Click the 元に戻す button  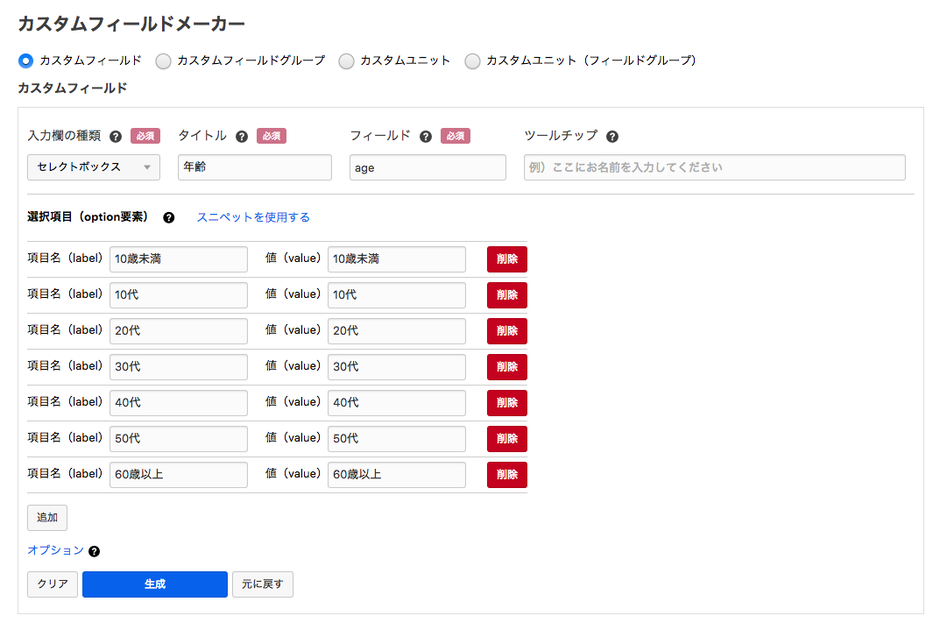[x=263, y=584]
